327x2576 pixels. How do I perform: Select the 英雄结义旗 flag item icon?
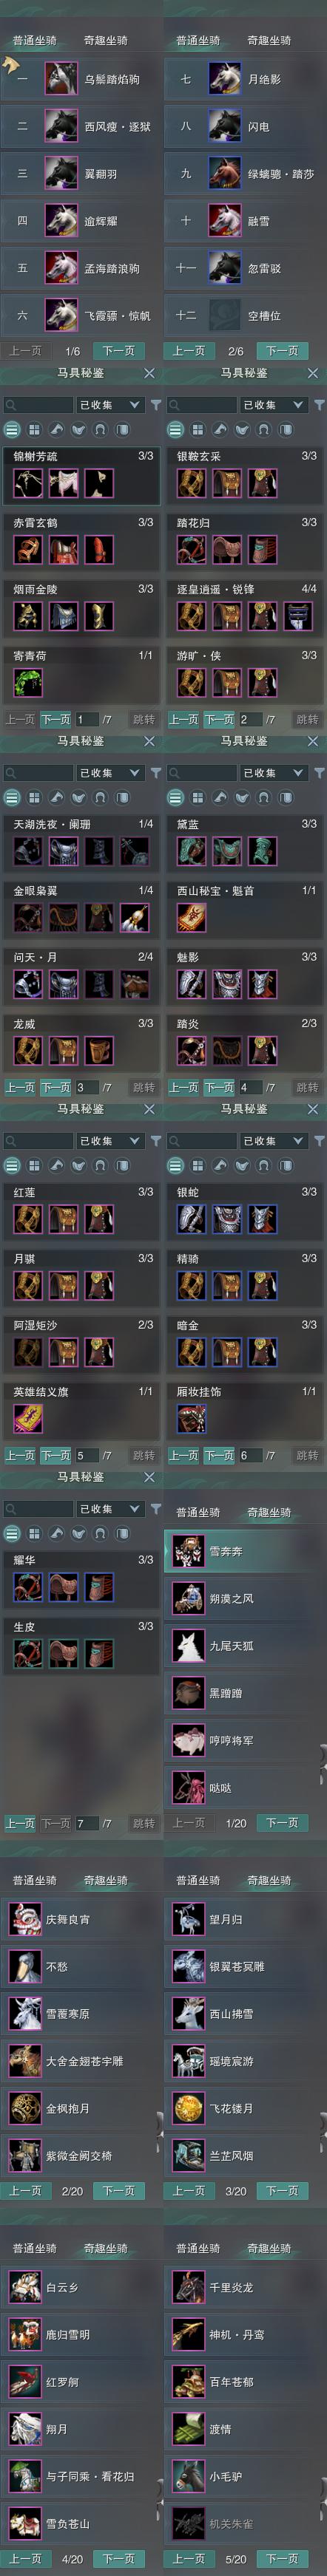28,1418
